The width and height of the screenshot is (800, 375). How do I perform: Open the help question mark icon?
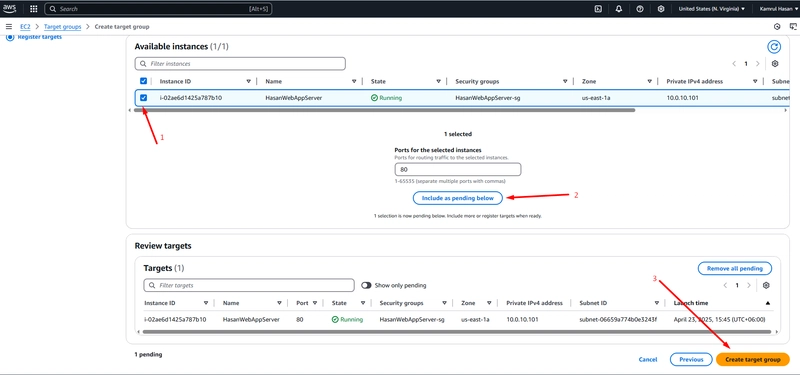tap(640, 9)
